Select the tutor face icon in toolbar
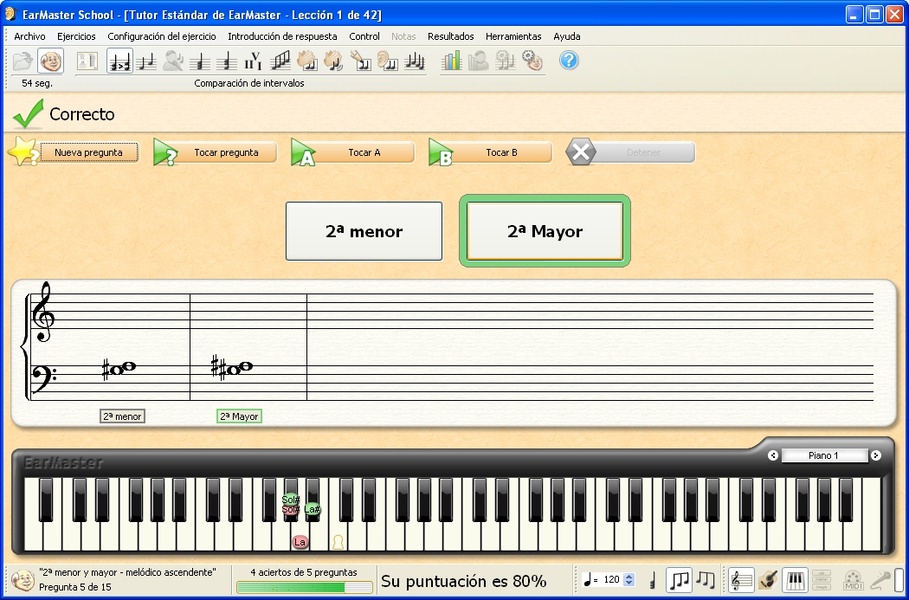The image size is (909, 600). pyautogui.click(x=50, y=61)
